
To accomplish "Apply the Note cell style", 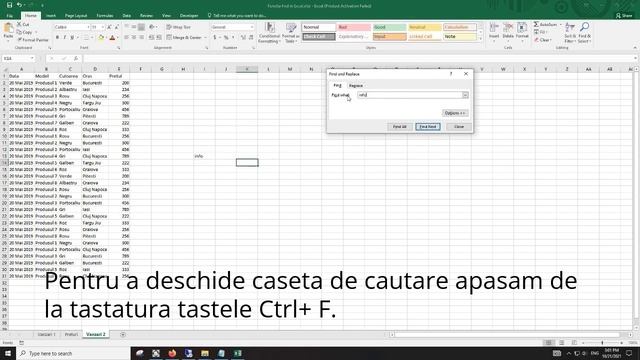I will coord(460,37).
